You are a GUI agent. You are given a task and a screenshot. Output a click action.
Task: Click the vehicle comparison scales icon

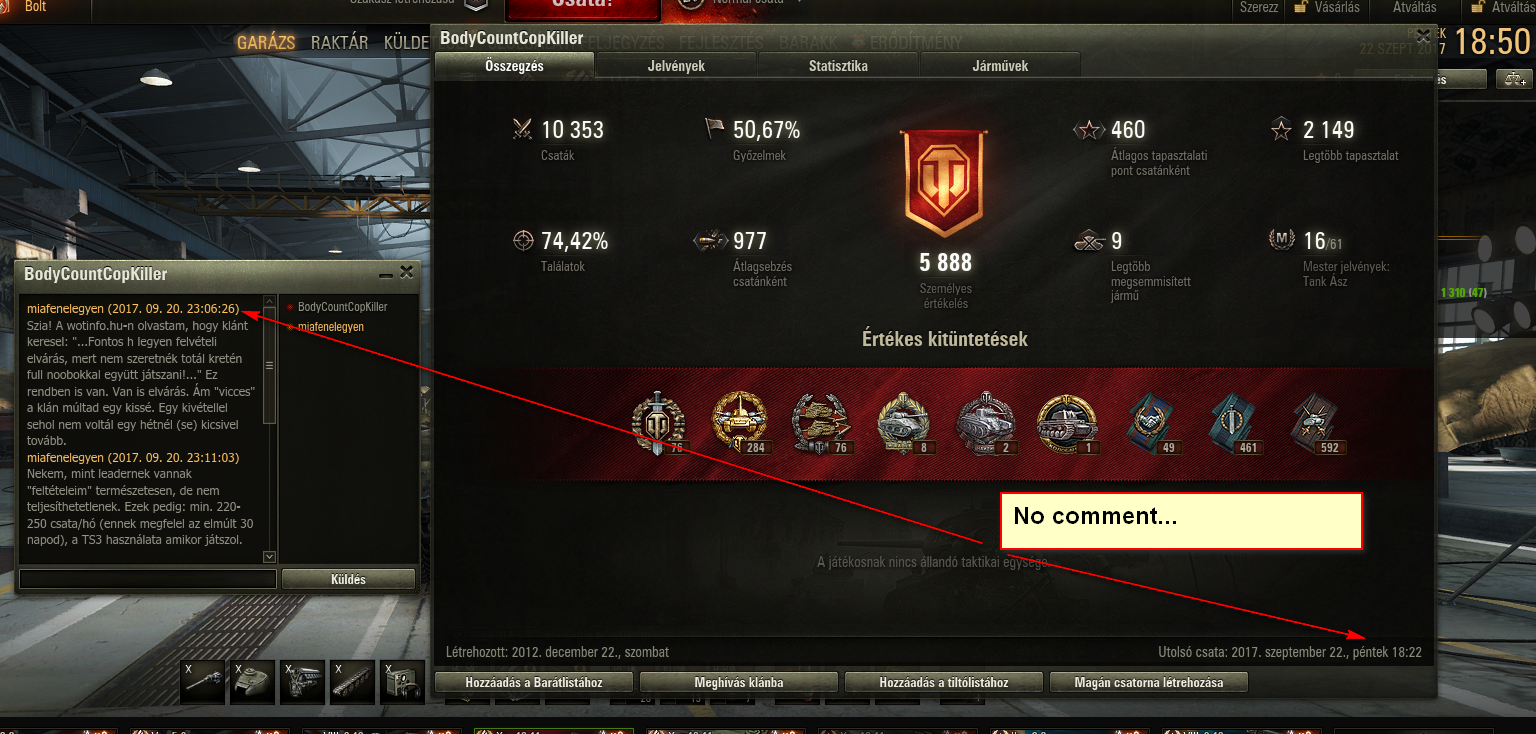pyautogui.click(x=1514, y=79)
